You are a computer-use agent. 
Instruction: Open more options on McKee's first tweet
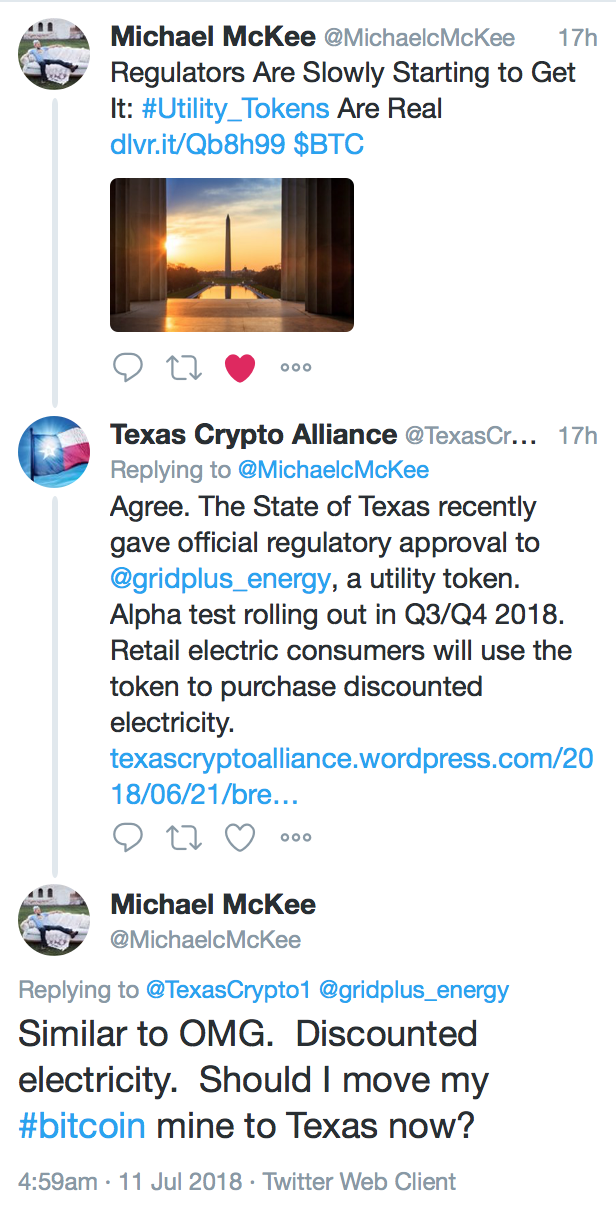pyautogui.click(x=296, y=367)
